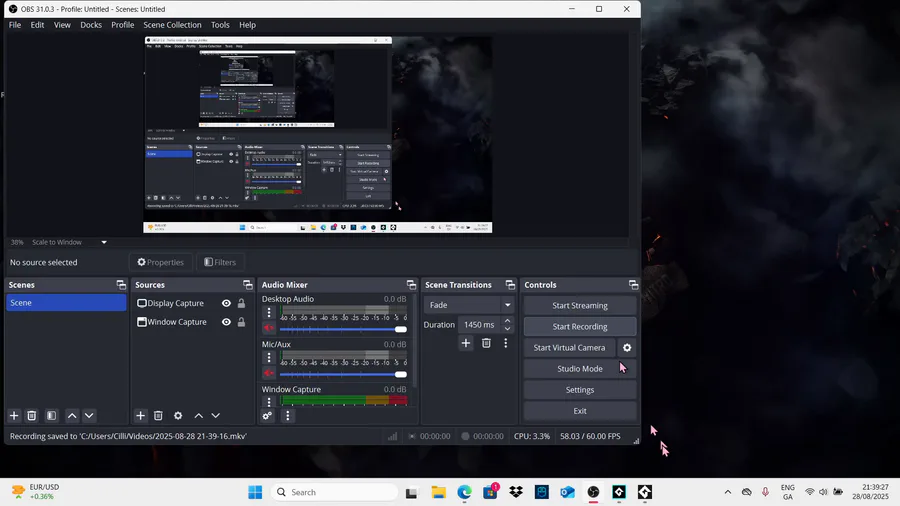The width and height of the screenshot is (900, 506).
Task: Open the Scene Collection menu
Action: [x=172, y=25]
